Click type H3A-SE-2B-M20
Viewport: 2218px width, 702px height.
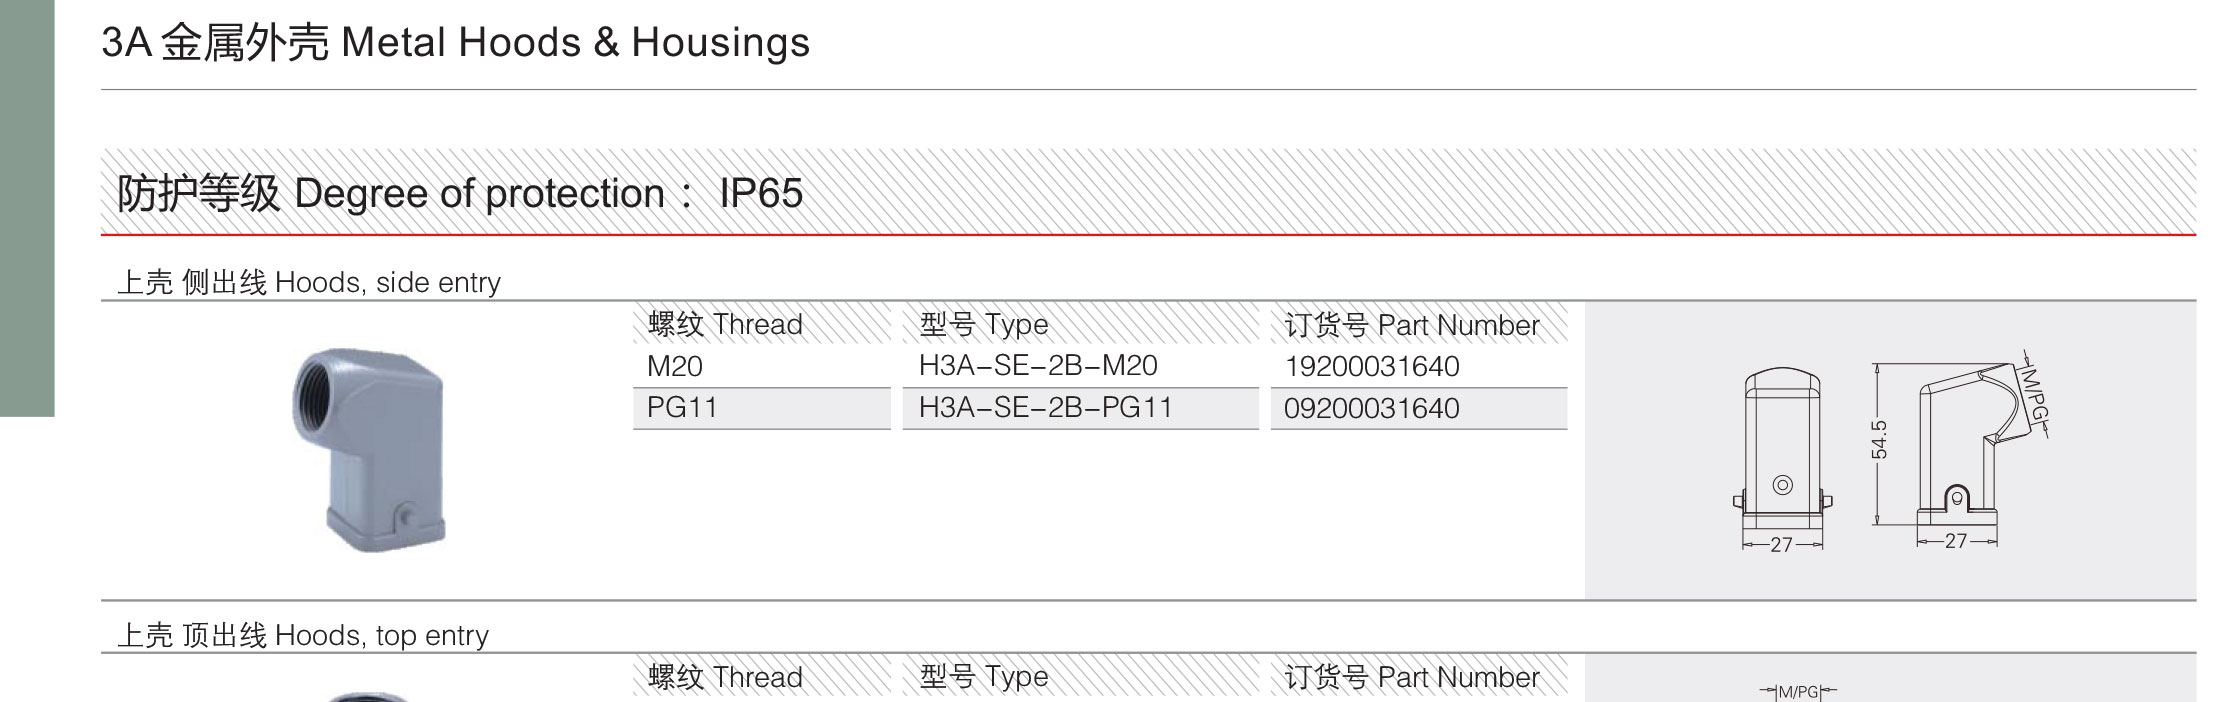1038,366
